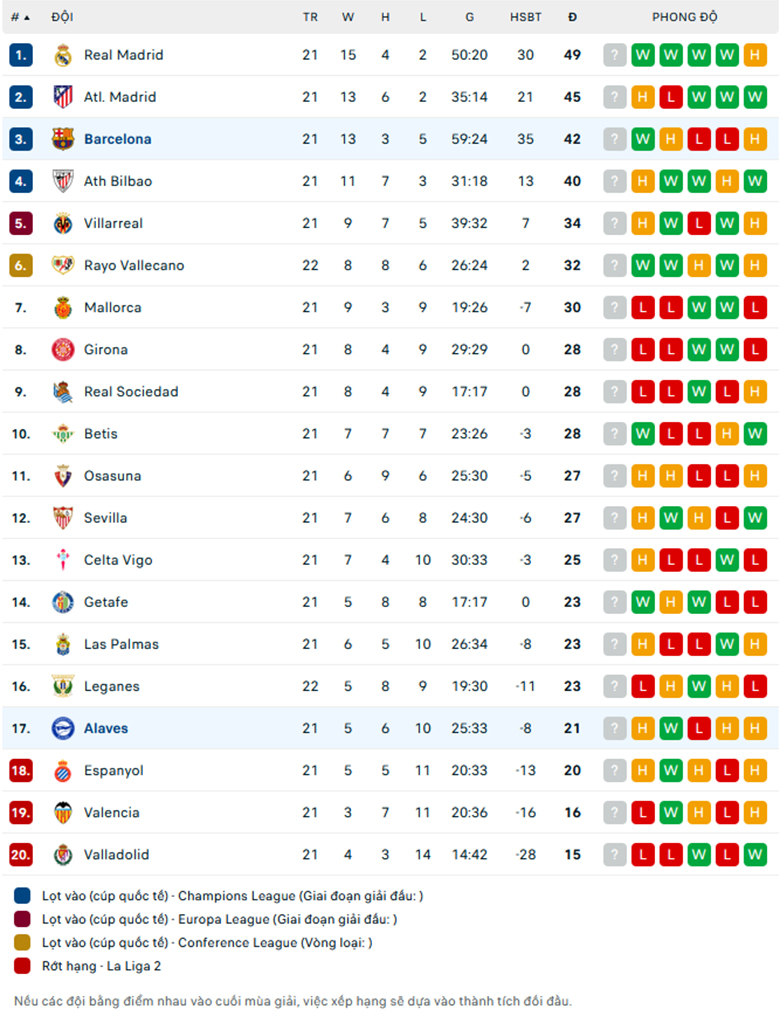Screen dimensions: 780x1016
Task: Open the Barcelona team link
Action: [x=117, y=139]
